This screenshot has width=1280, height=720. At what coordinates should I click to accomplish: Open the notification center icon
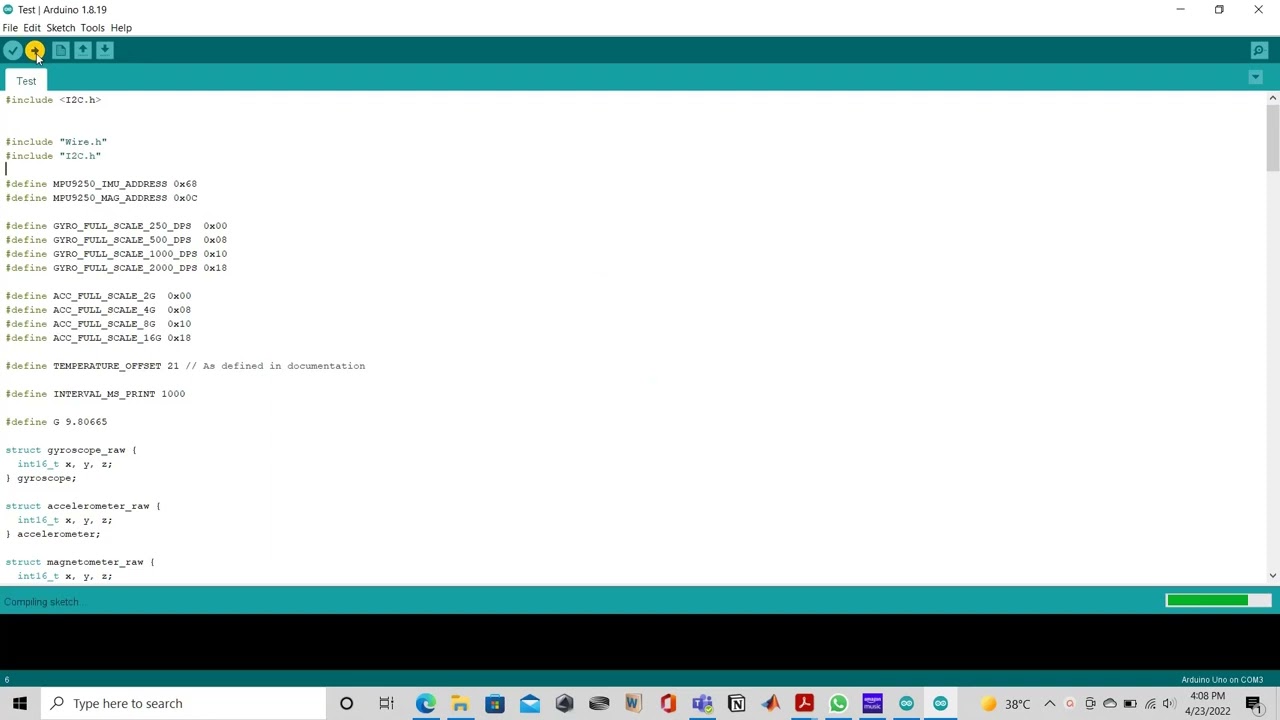click(x=1254, y=703)
